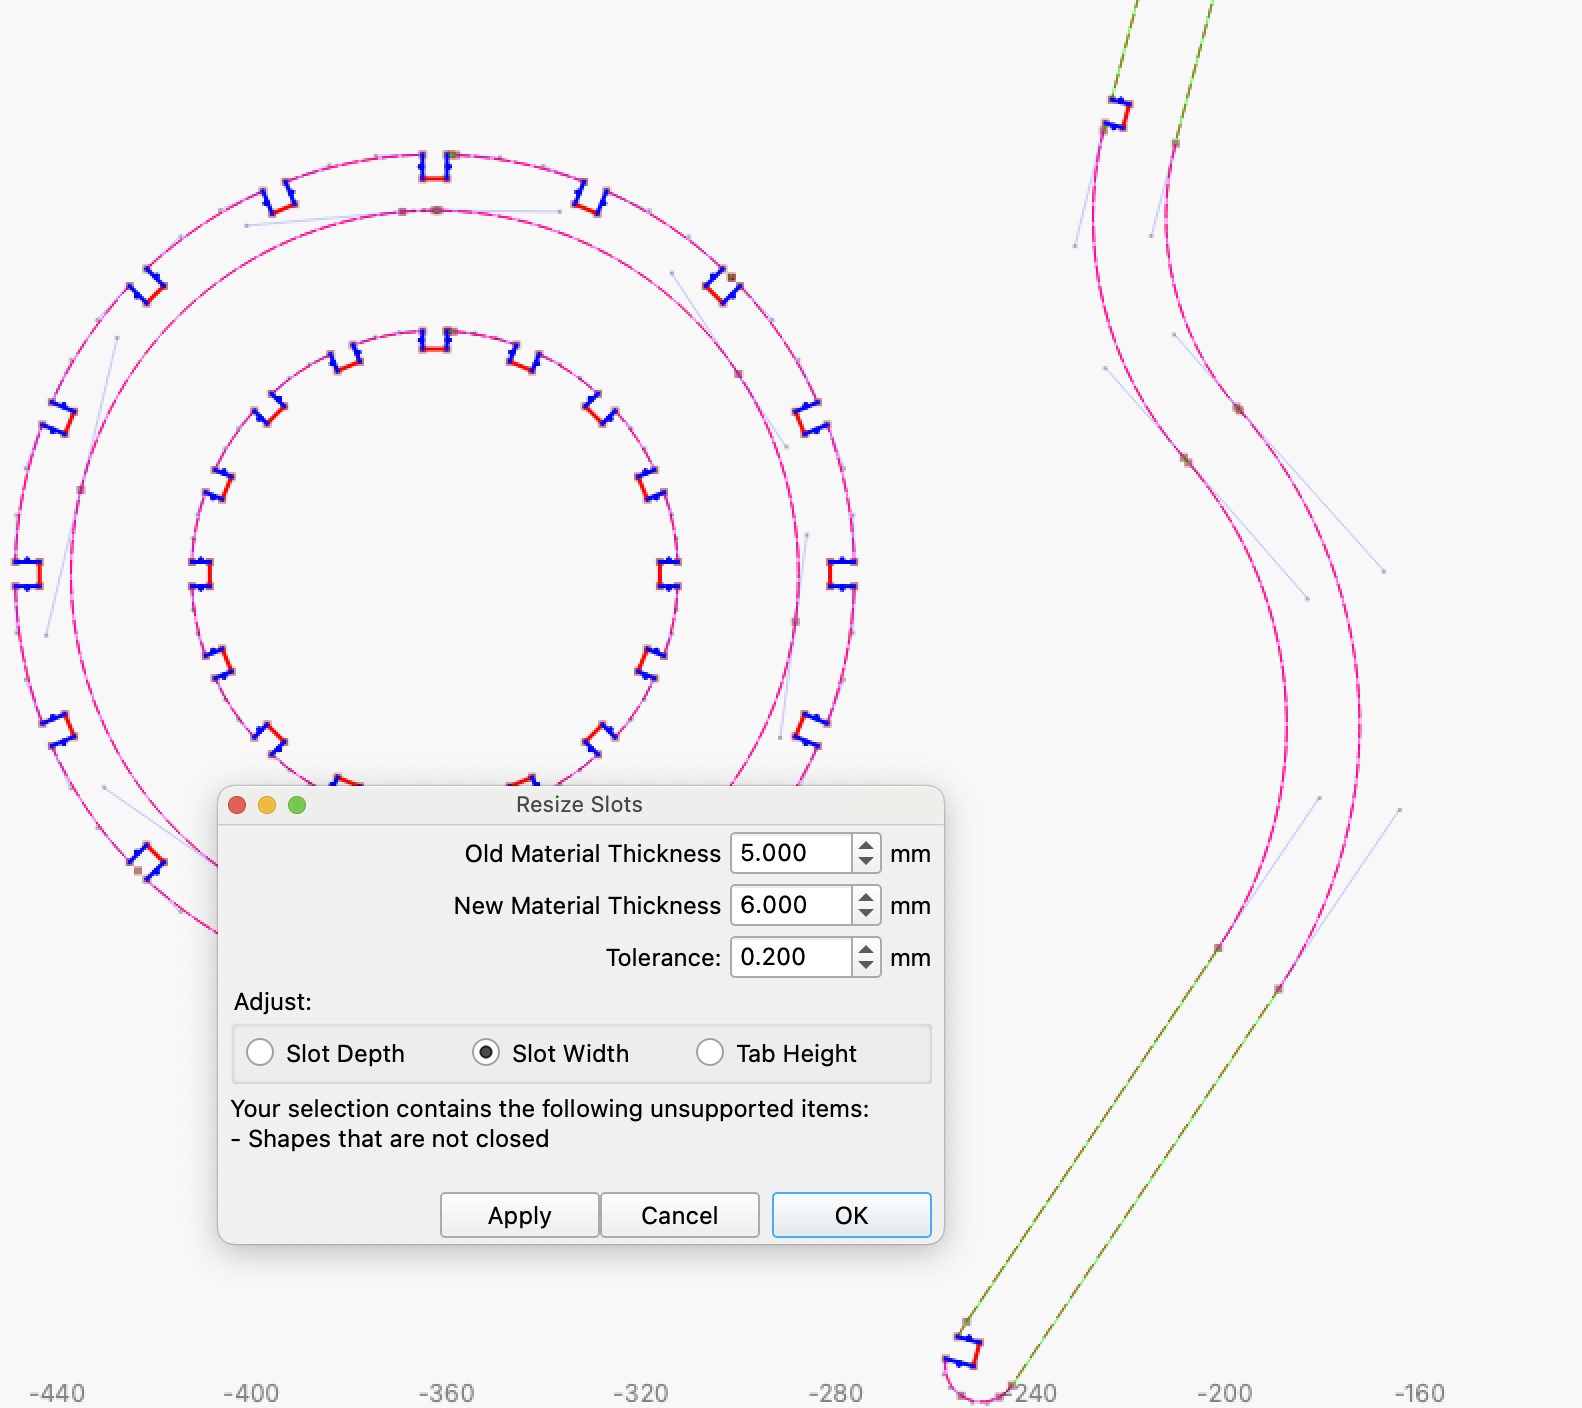This screenshot has height=1408, width=1582.
Task: Choose the Slot Width adjust option
Action: coord(486,1053)
